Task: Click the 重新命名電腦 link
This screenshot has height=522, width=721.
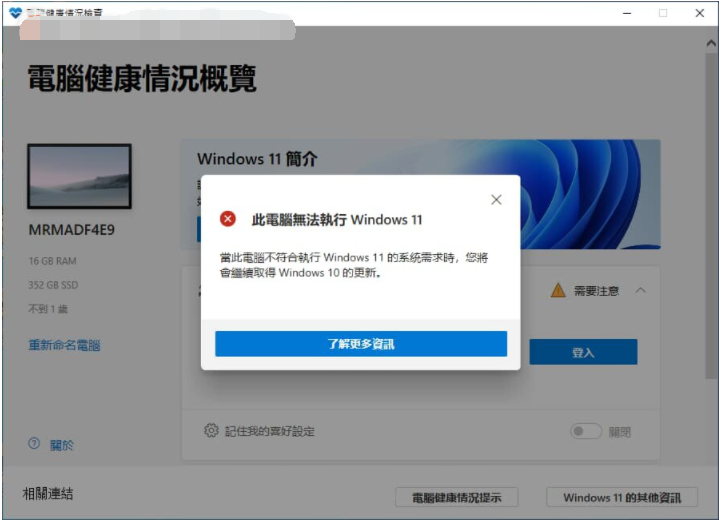Action: point(64,345)
